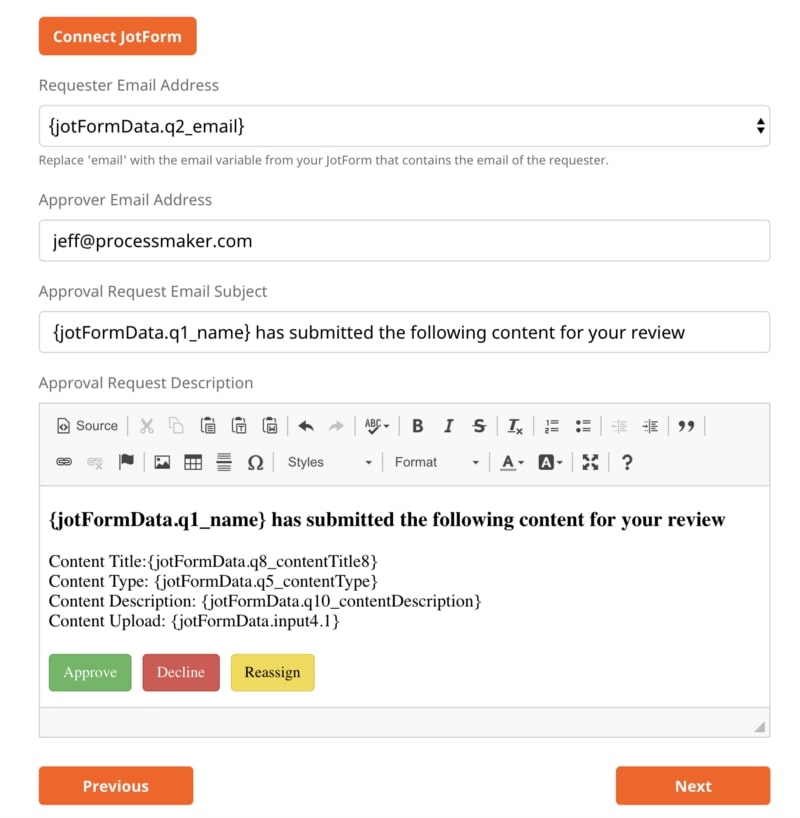This screenshot has height=818, width=800.
Task: Click the Approver Email Address field
Action: (x=404, y=241)
